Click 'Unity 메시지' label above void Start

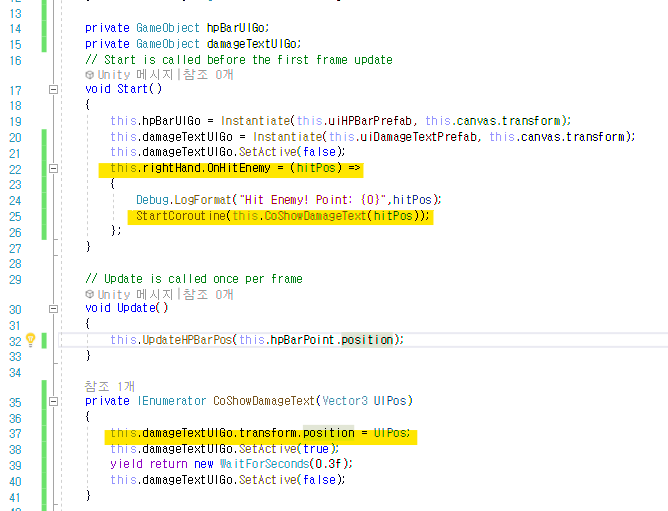(135, 75)
